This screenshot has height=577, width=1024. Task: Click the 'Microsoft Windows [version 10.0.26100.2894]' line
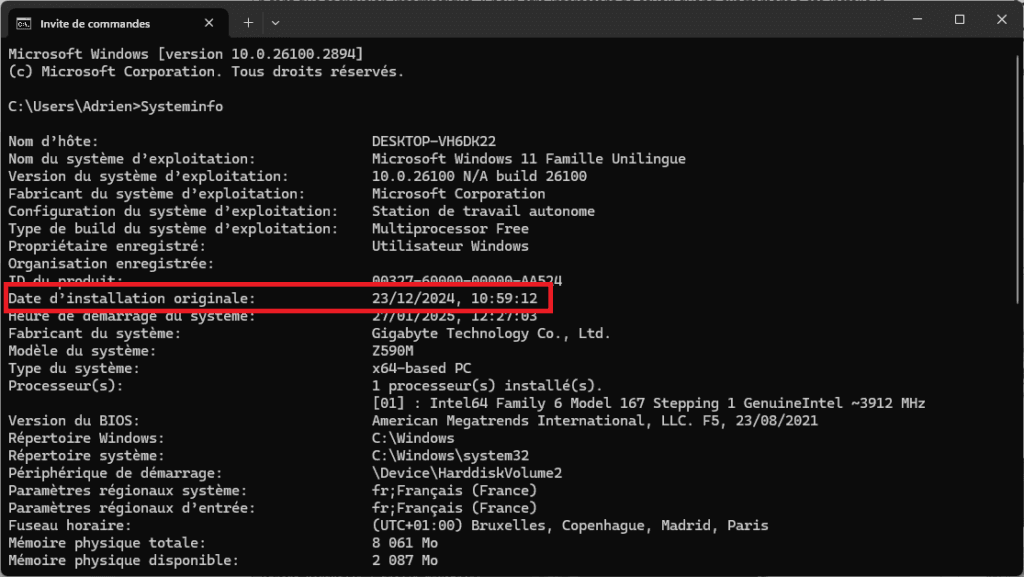[186, 54]
